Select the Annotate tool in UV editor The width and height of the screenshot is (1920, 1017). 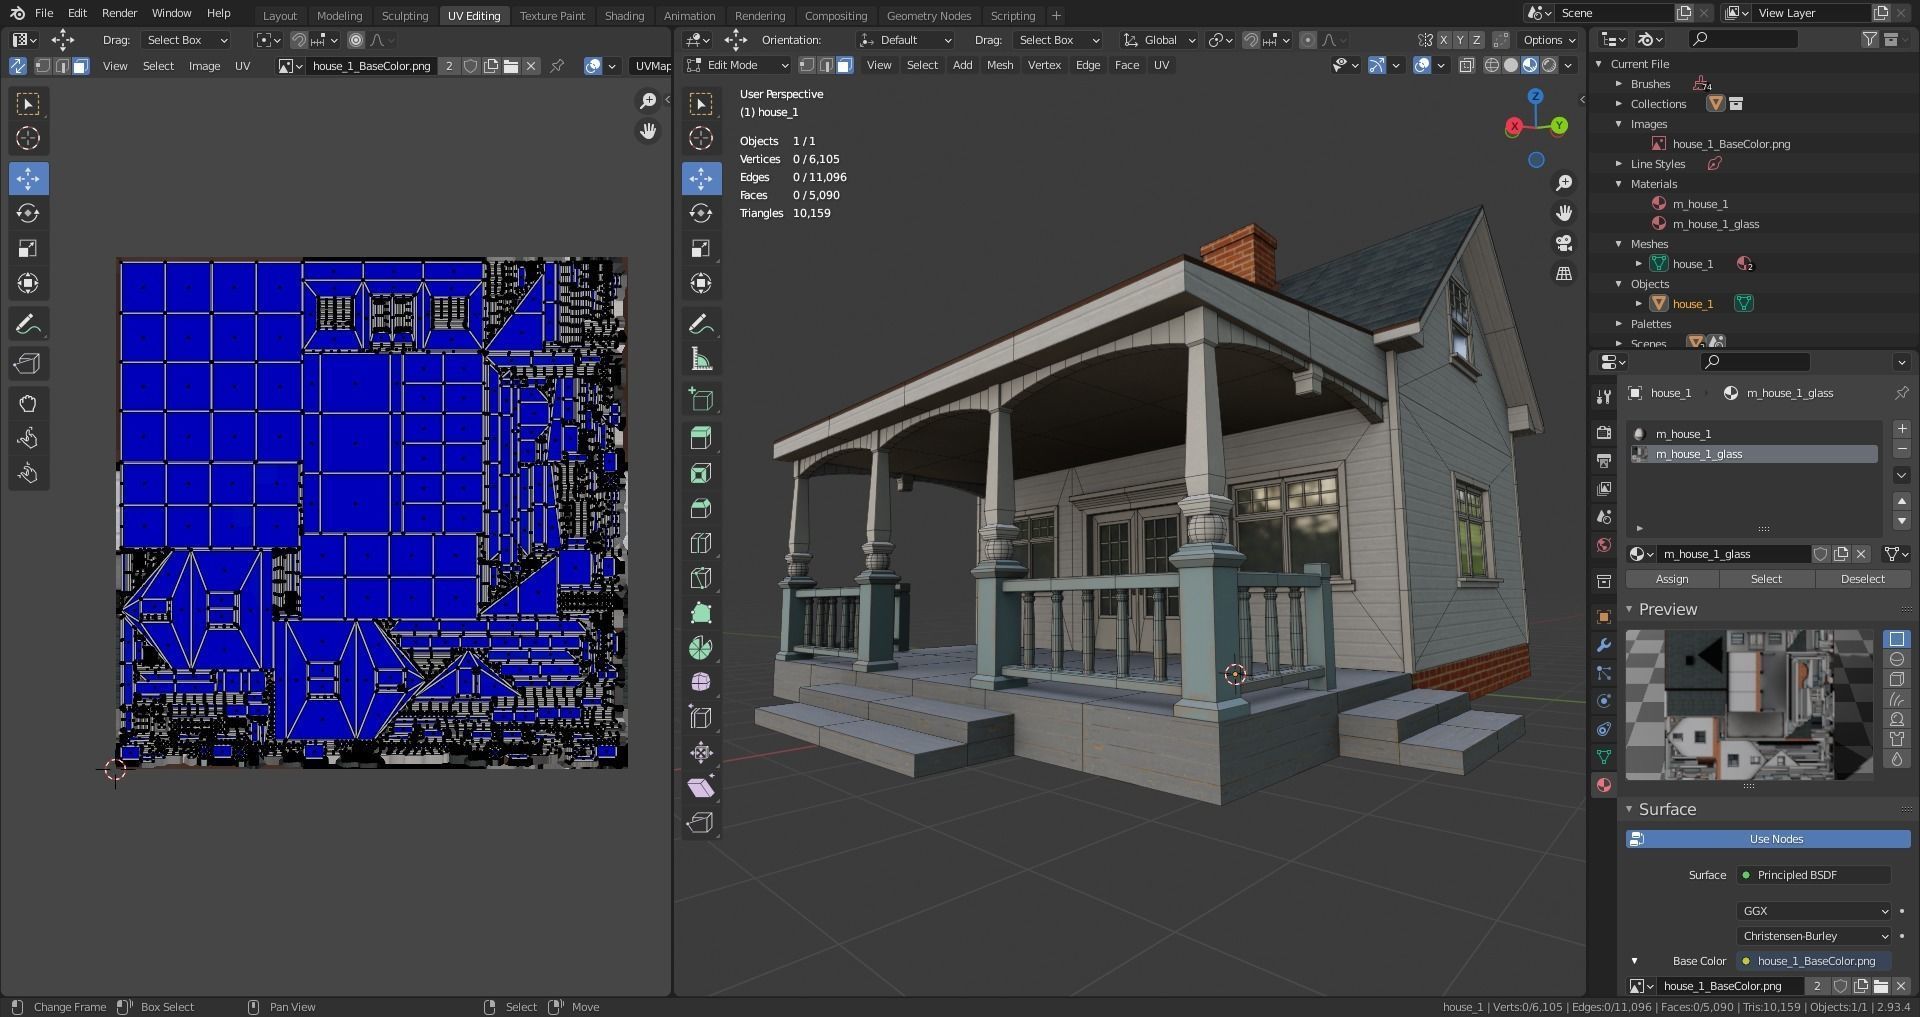tap(28, 324)
